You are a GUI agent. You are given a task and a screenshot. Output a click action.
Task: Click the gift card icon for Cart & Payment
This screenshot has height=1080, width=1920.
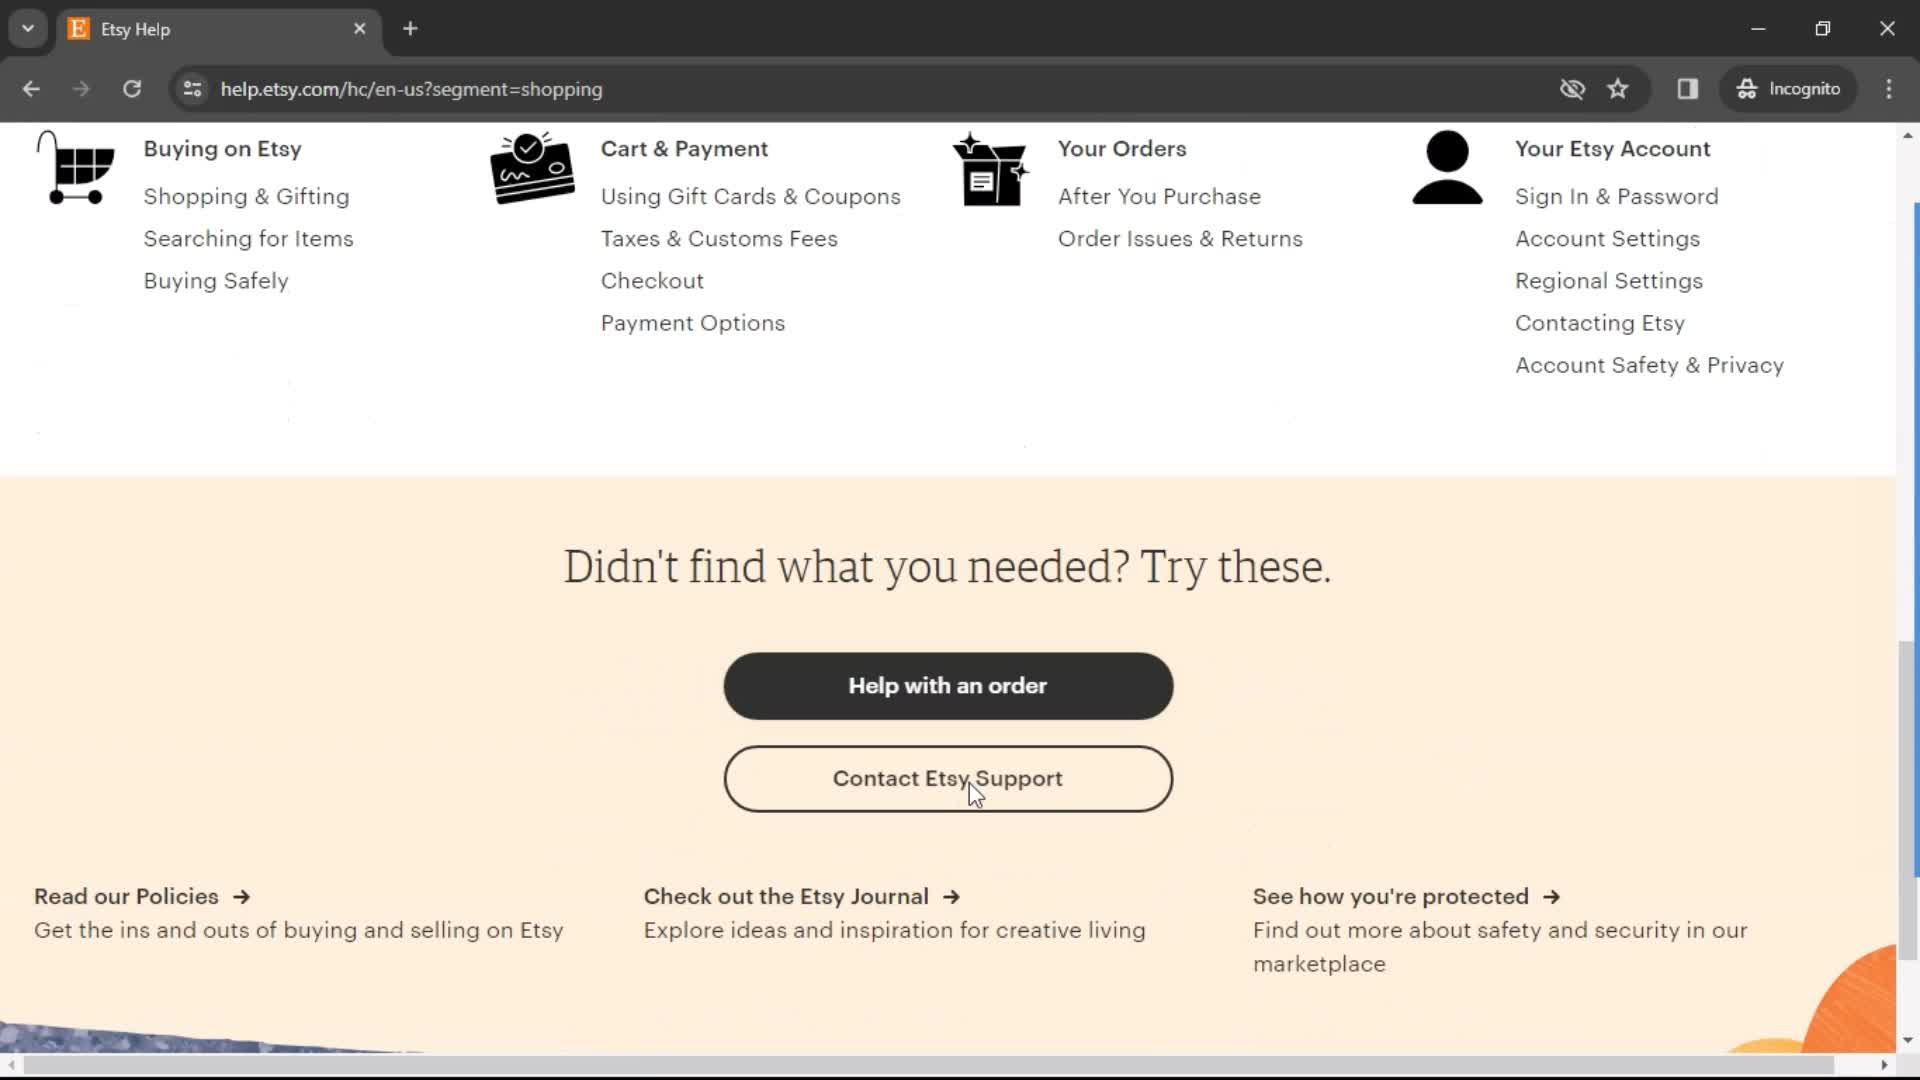533,168
